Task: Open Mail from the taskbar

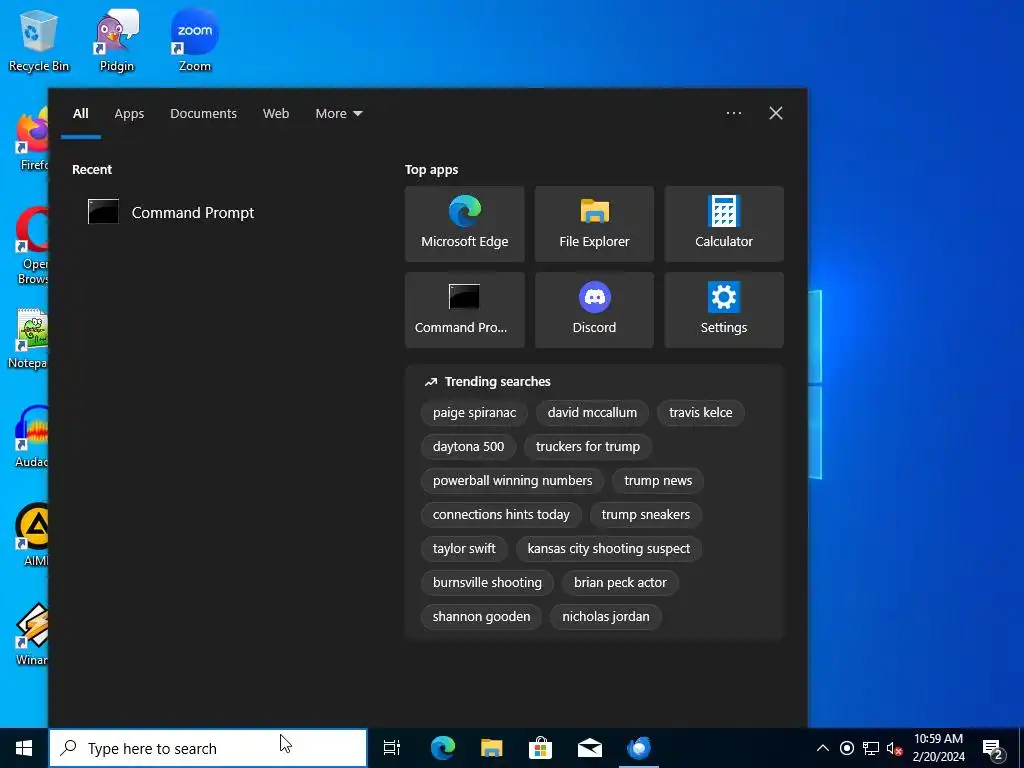Action: click(x=590, y=748)
